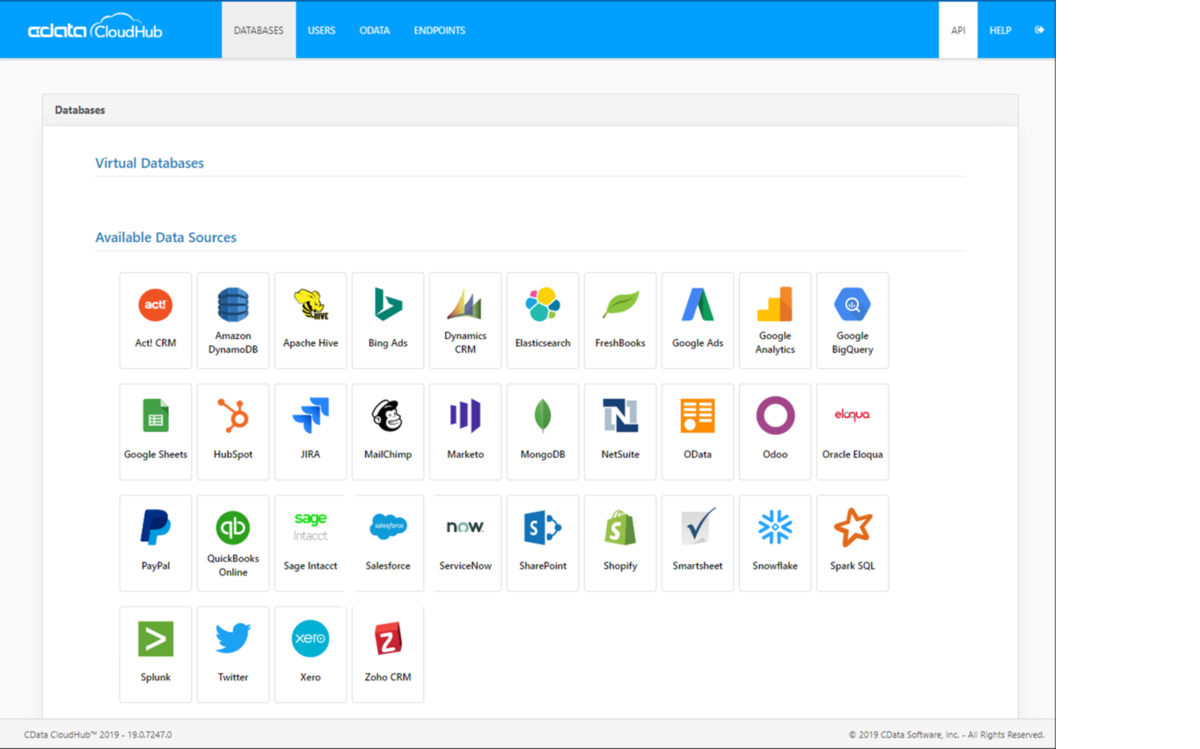
Task: Open the Snowflake connector tile
Action: point(775,543)
